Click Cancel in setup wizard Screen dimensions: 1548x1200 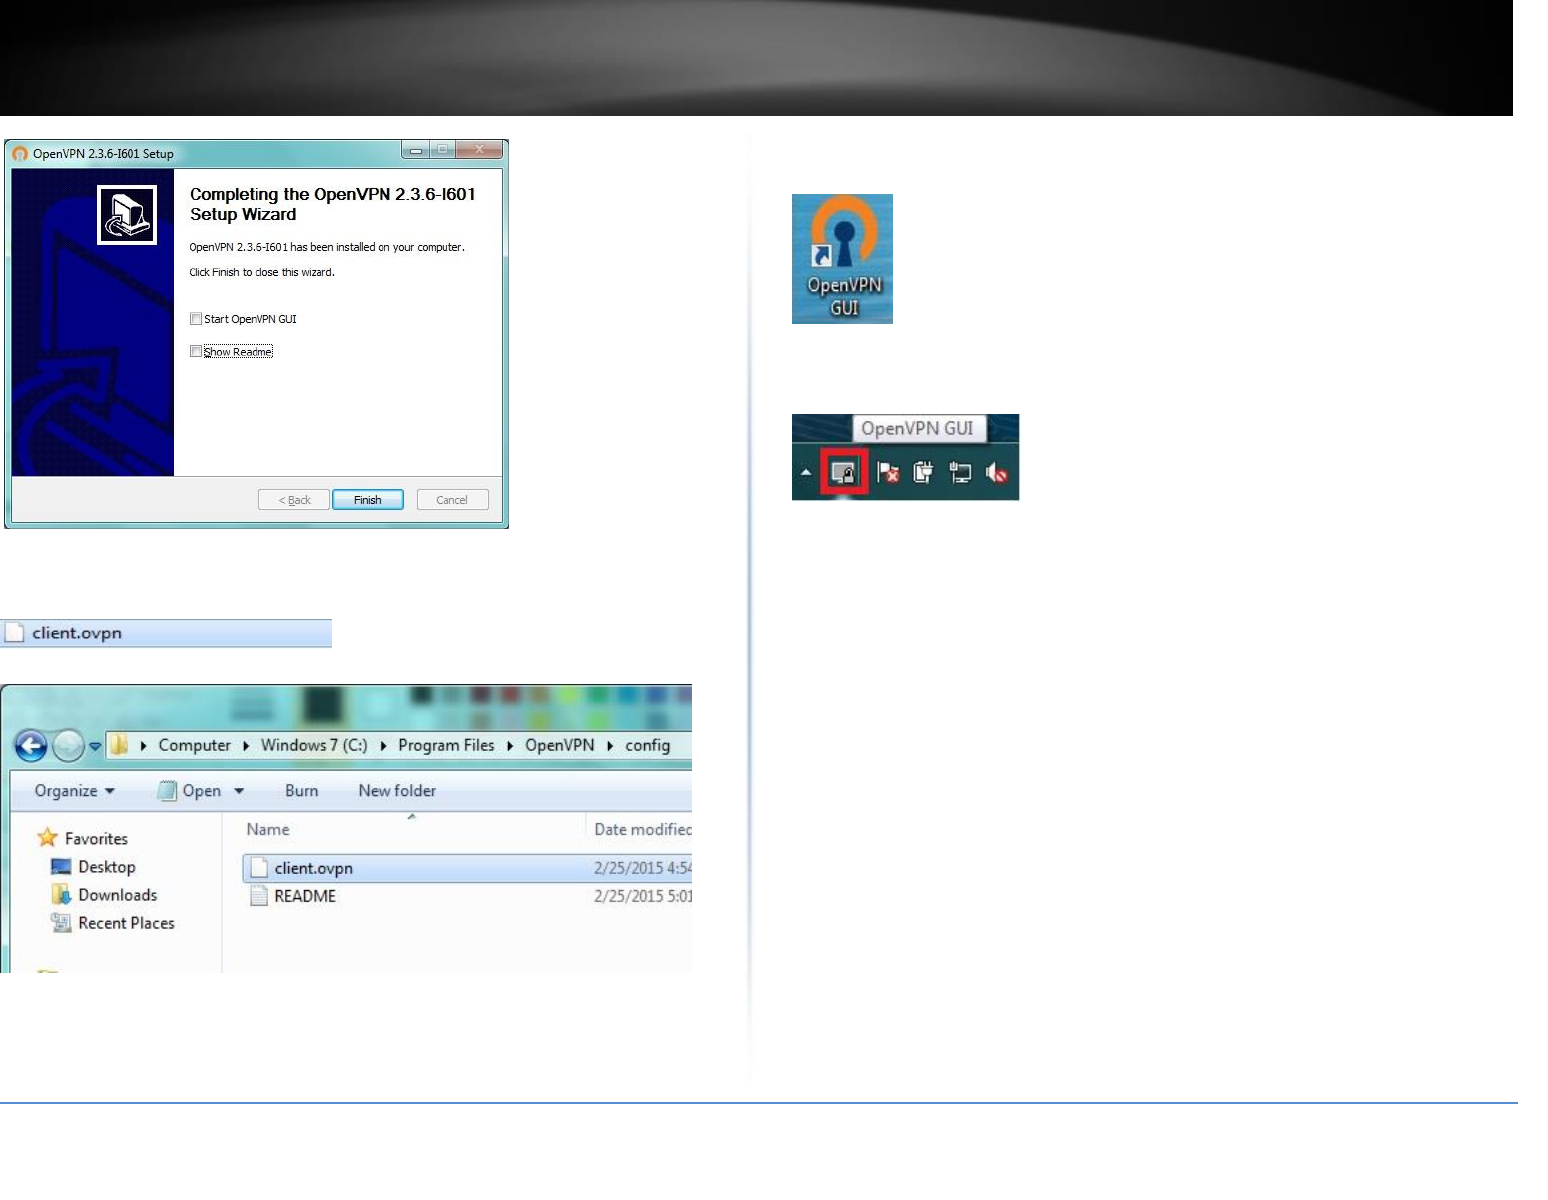[x=452, y=500]
